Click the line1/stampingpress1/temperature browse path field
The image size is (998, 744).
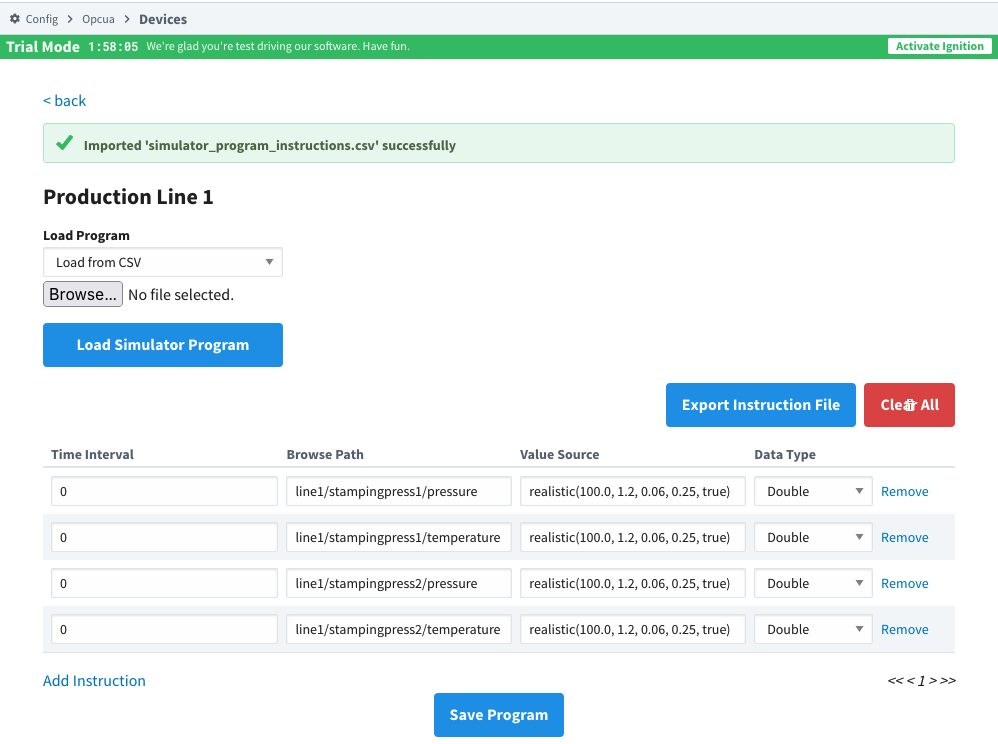tap(398, 537)
